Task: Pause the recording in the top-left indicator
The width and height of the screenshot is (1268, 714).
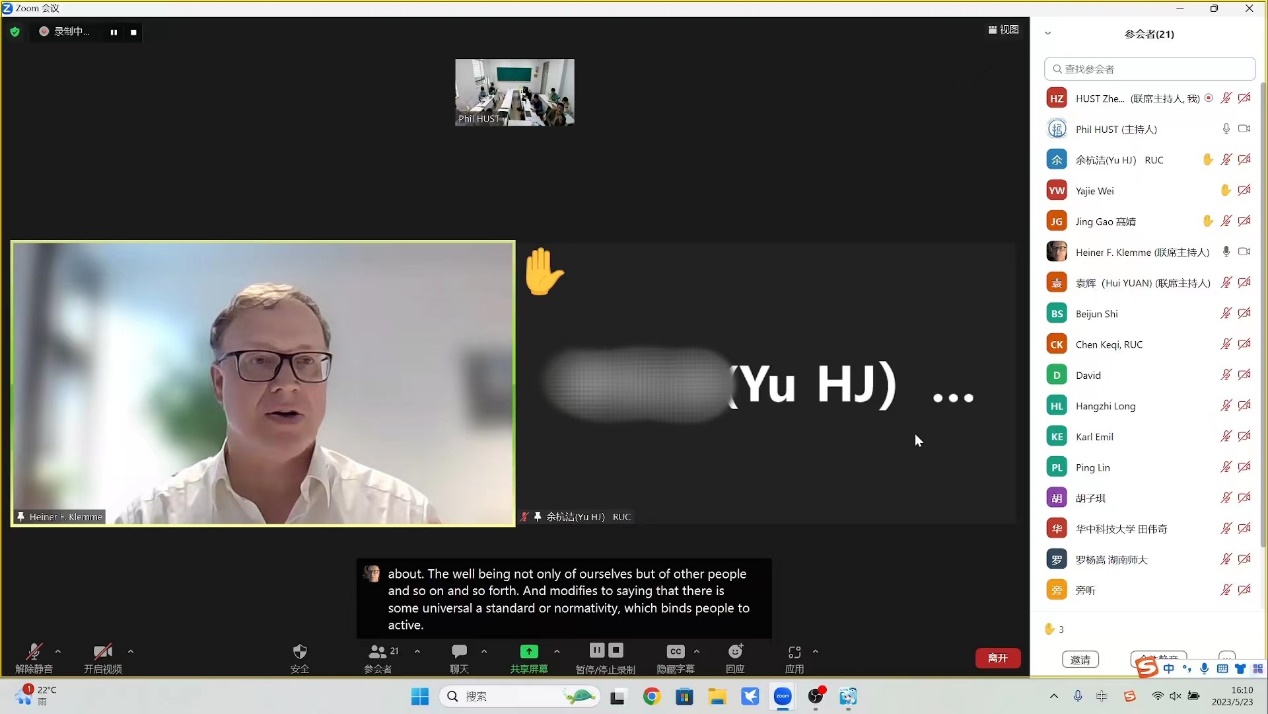Action: point(114,32)
